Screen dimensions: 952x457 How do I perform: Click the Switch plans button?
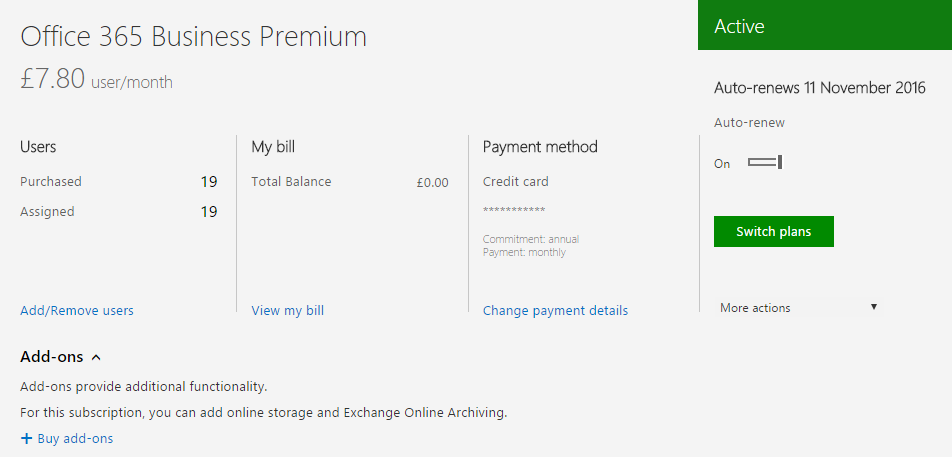(774, 231)
